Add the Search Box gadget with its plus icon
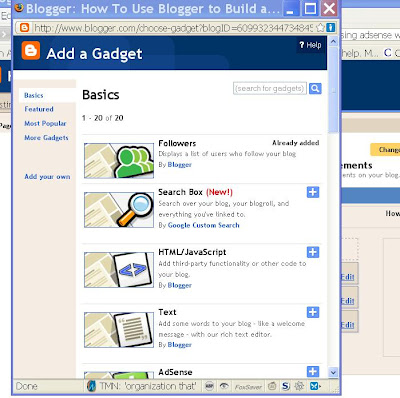This screenshot has height=398, width=400. coord(313,192)
